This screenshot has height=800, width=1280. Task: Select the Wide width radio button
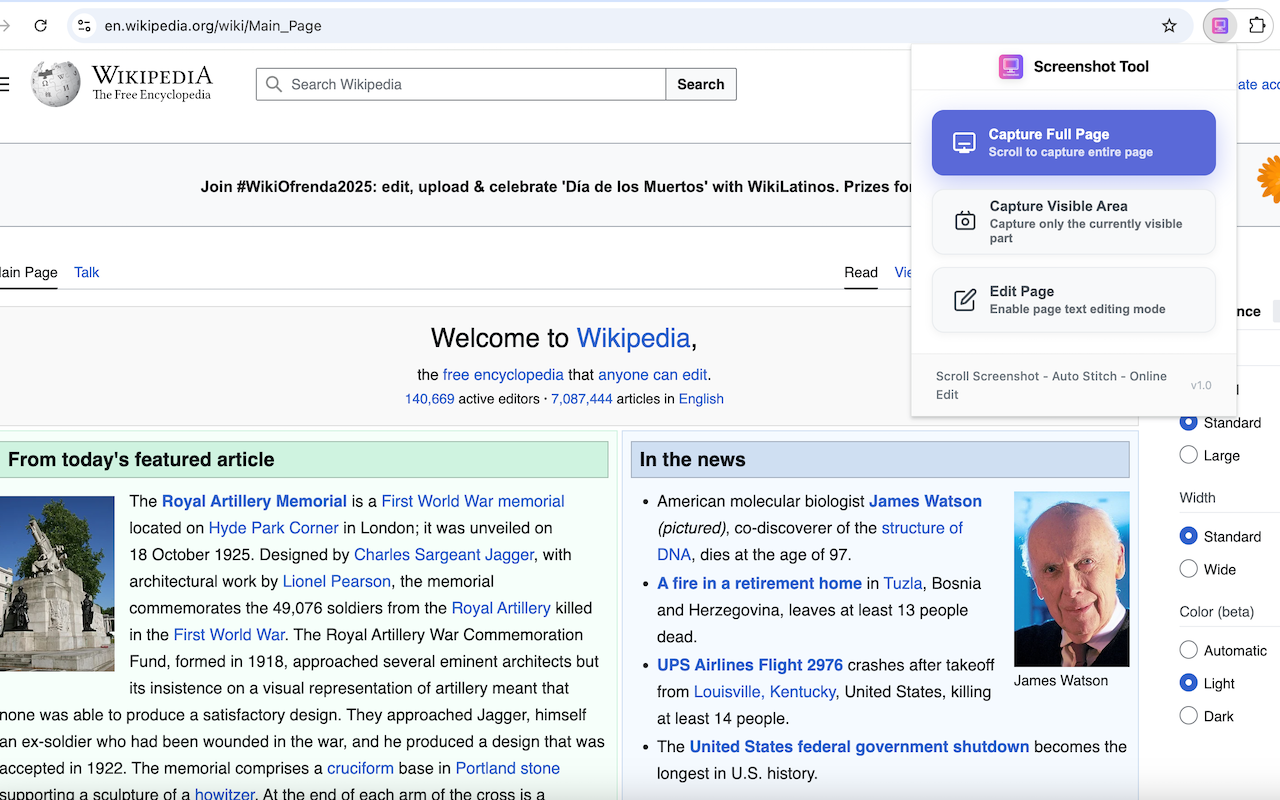[x=1188, y=569]
